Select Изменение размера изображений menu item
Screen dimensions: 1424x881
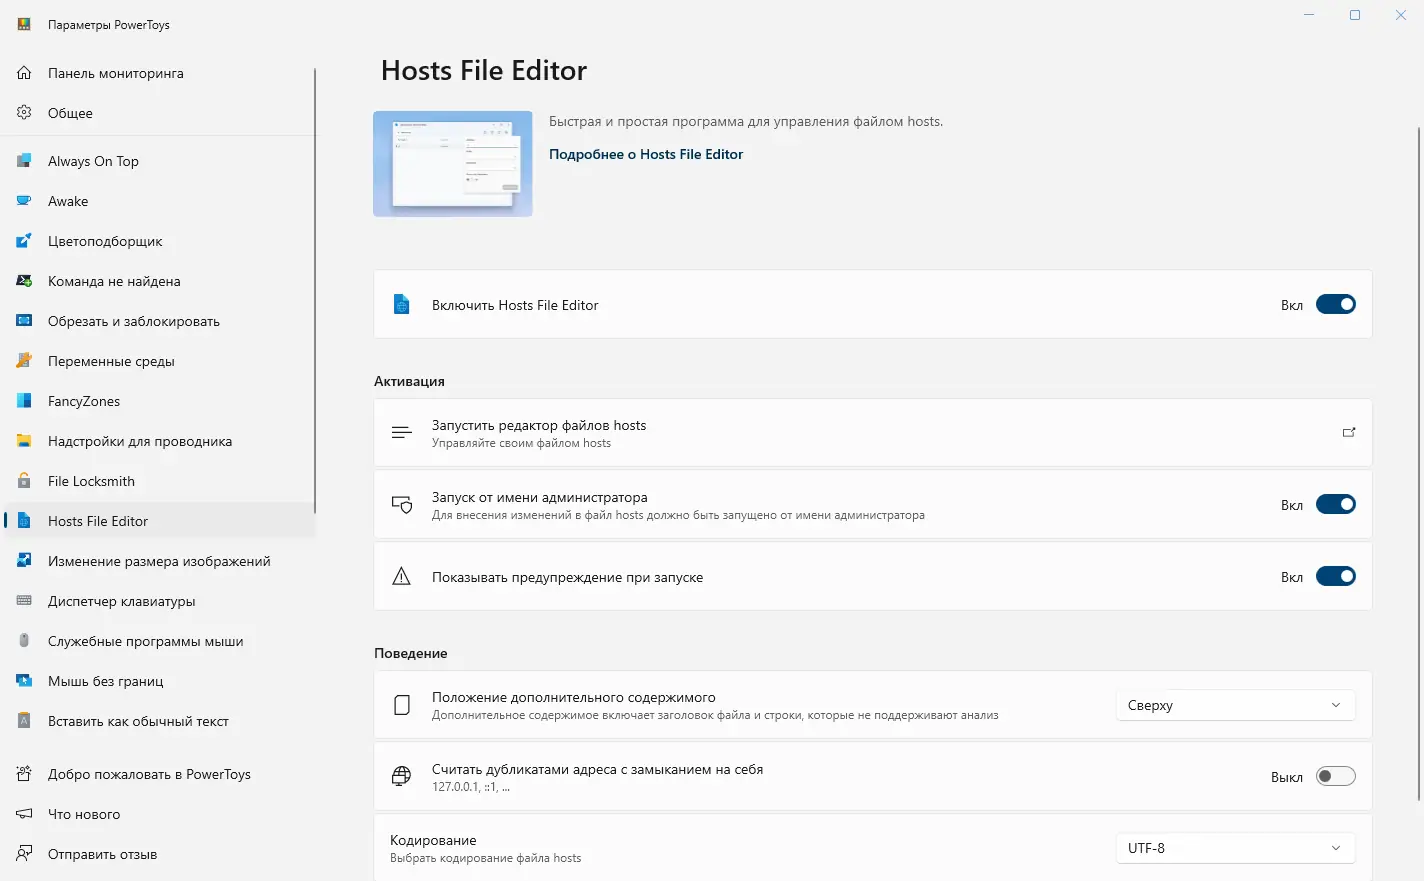pyautogui.click(x=159, y=561)
